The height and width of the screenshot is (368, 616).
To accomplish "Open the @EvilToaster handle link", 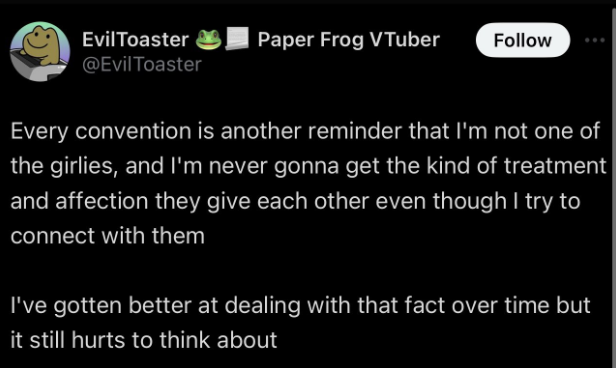I will point(141,64).
